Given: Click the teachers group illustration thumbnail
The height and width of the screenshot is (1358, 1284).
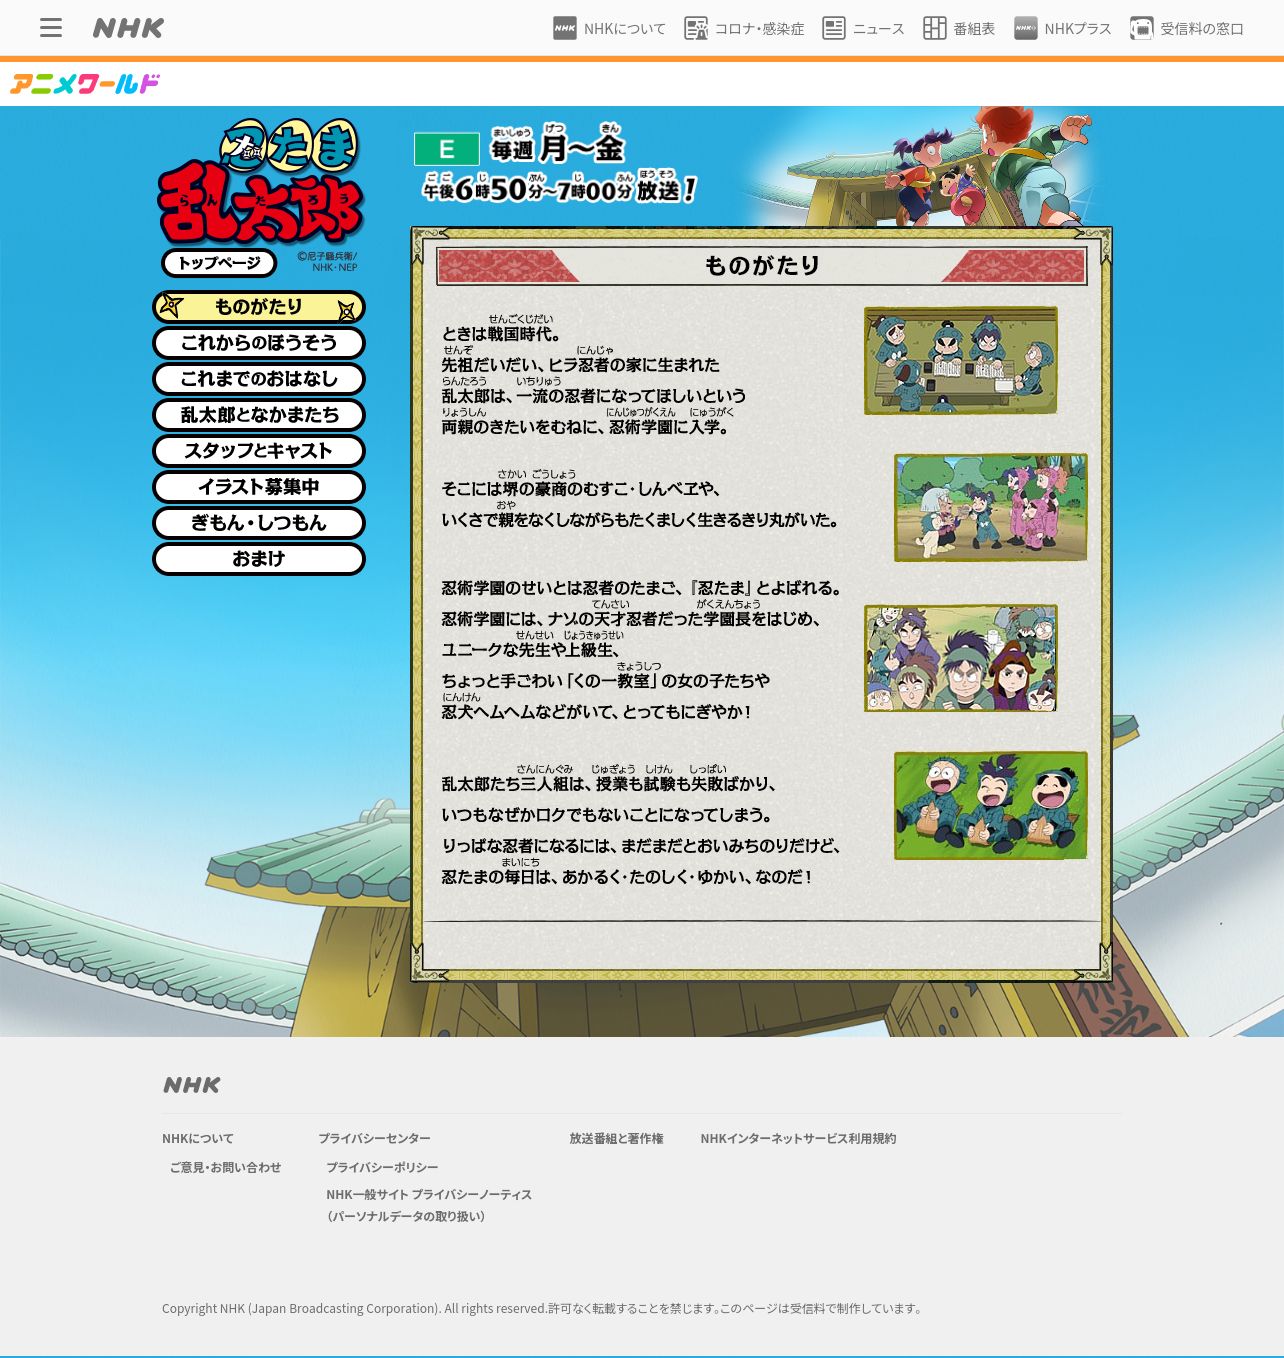Looking at the screenshot, I should (961, 658).
